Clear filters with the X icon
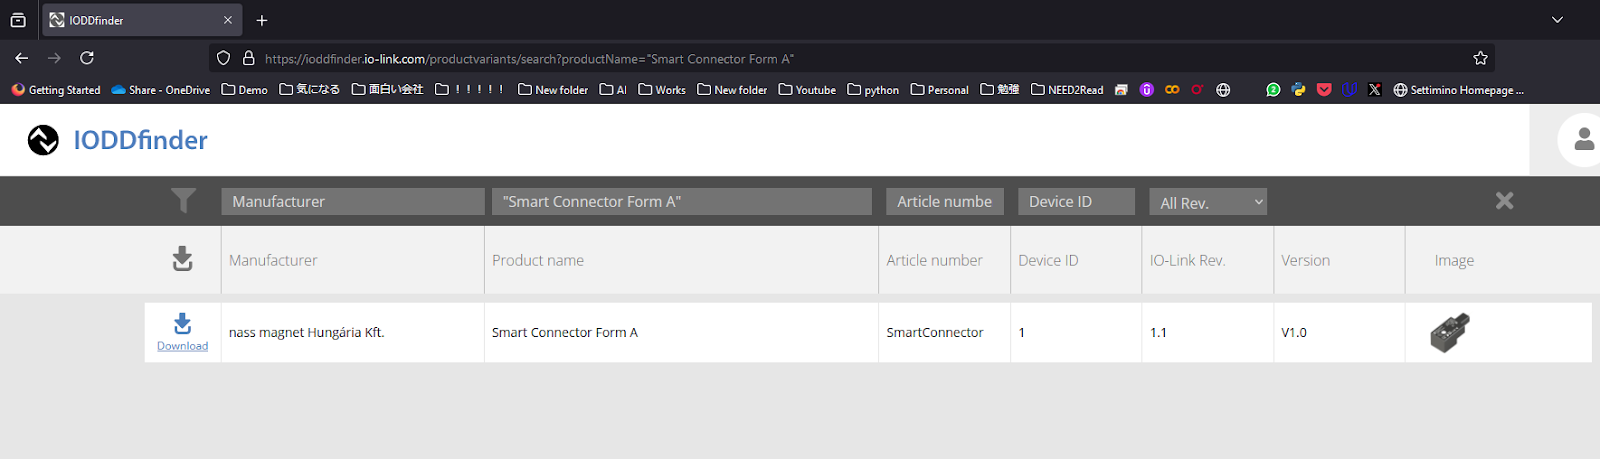This screenshot has height=459, width=1600. click(1504, 201)
